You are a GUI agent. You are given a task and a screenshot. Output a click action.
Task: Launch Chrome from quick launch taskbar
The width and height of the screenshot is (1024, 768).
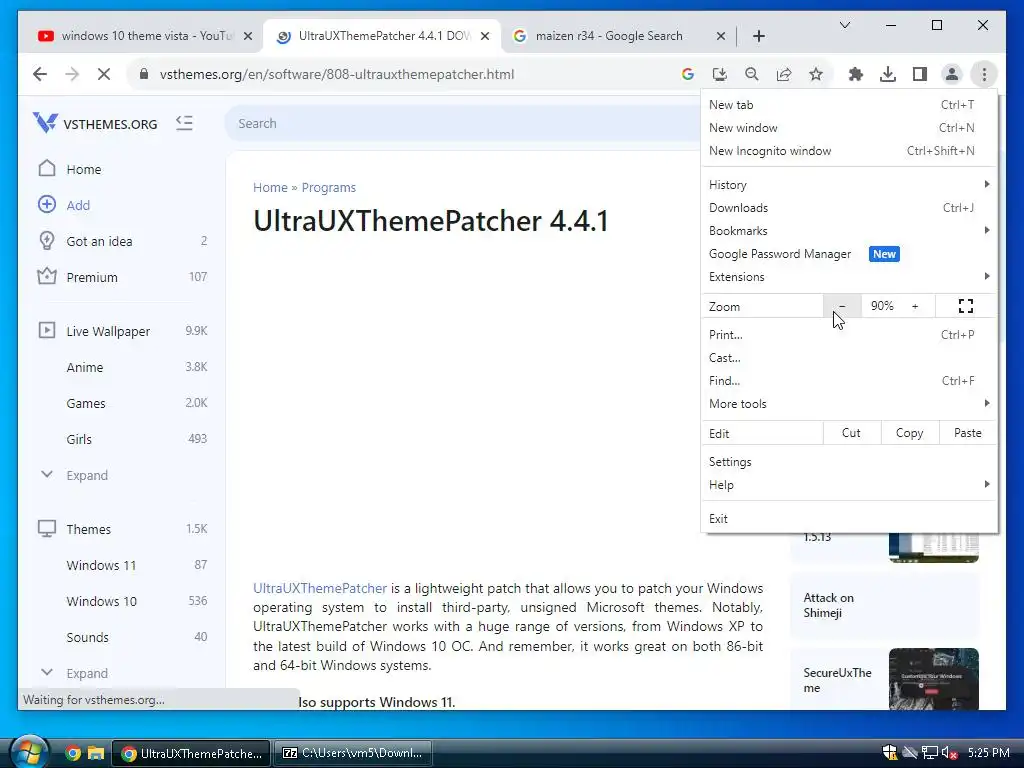[x=73, y=753]
